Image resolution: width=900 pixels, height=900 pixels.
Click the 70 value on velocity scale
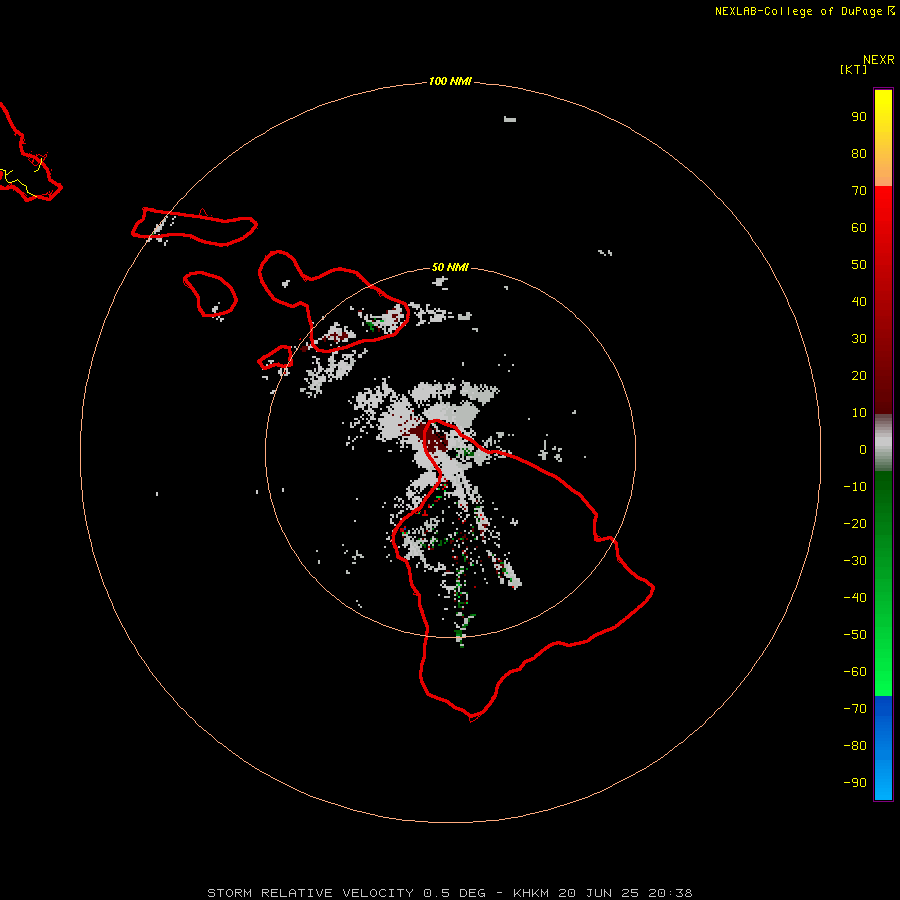[x=859, y=191]
